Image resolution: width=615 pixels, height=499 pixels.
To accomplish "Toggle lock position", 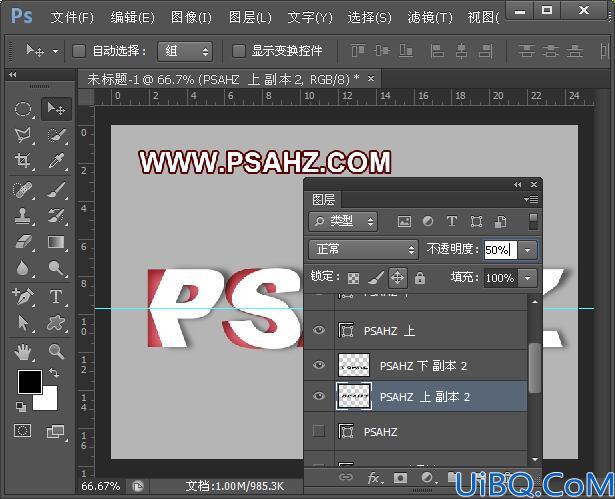I will click(x=398, y=278).
